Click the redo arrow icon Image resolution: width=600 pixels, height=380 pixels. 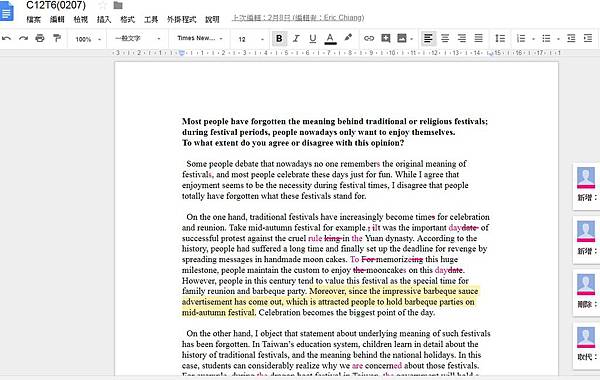click(23, 38)
